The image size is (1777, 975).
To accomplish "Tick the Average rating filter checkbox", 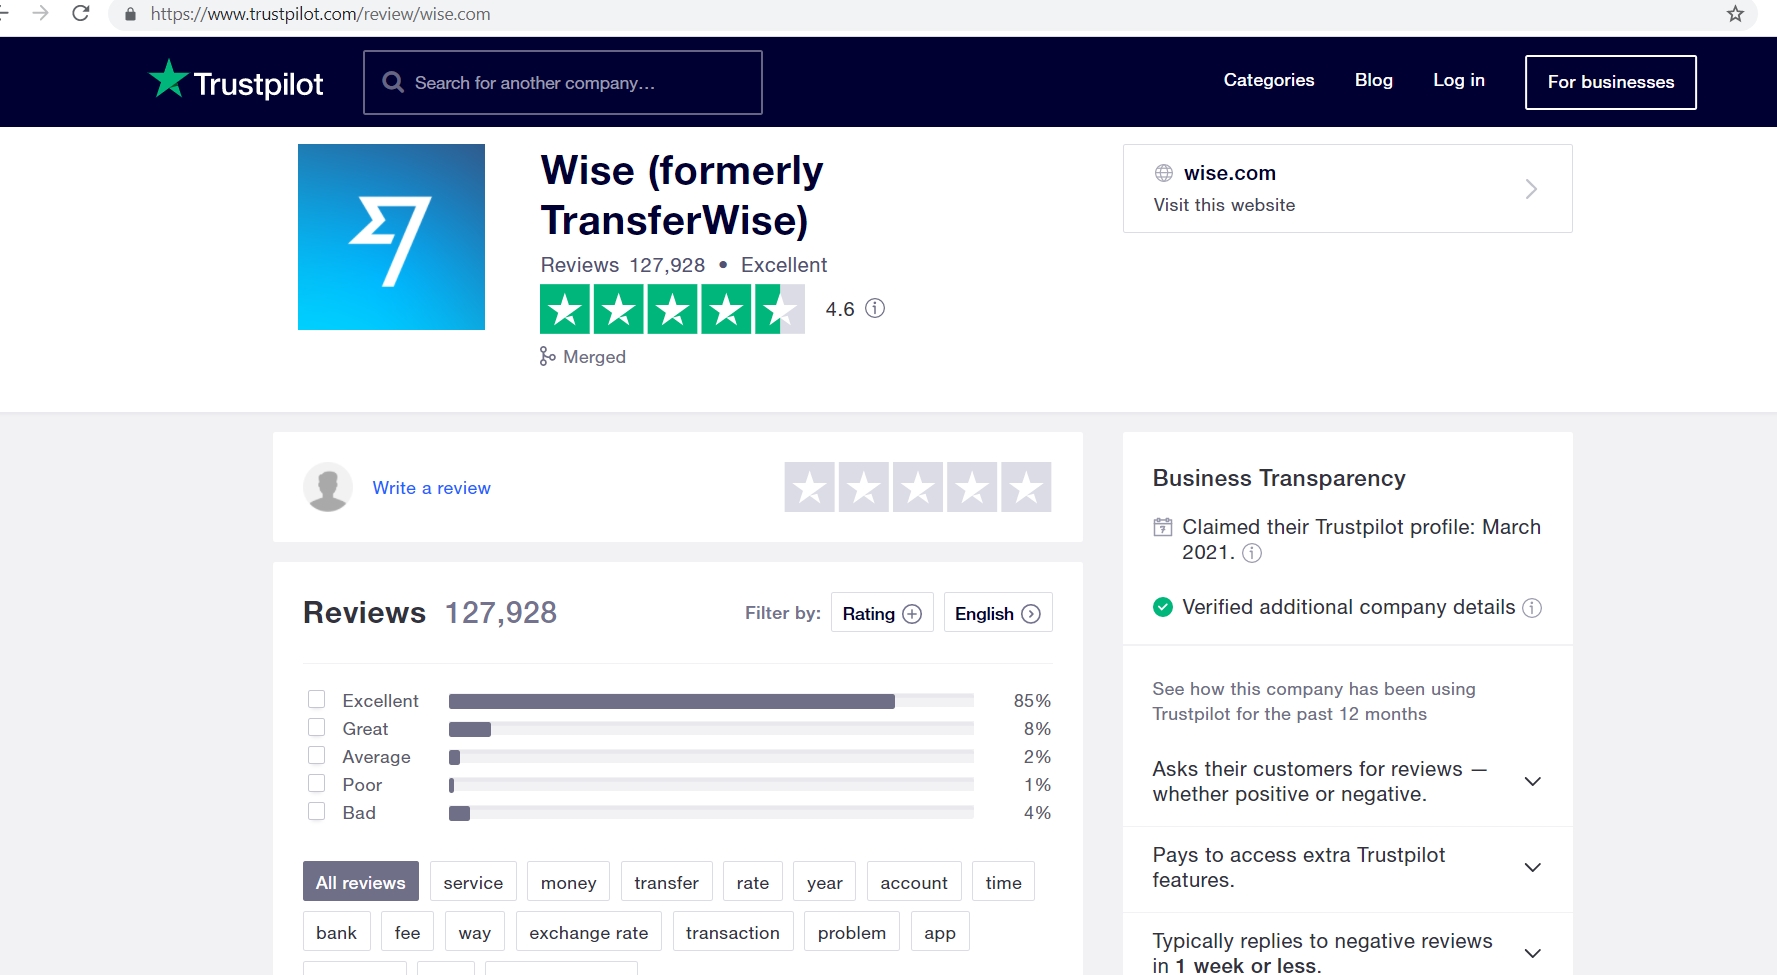I will click(x=317, y=755).
